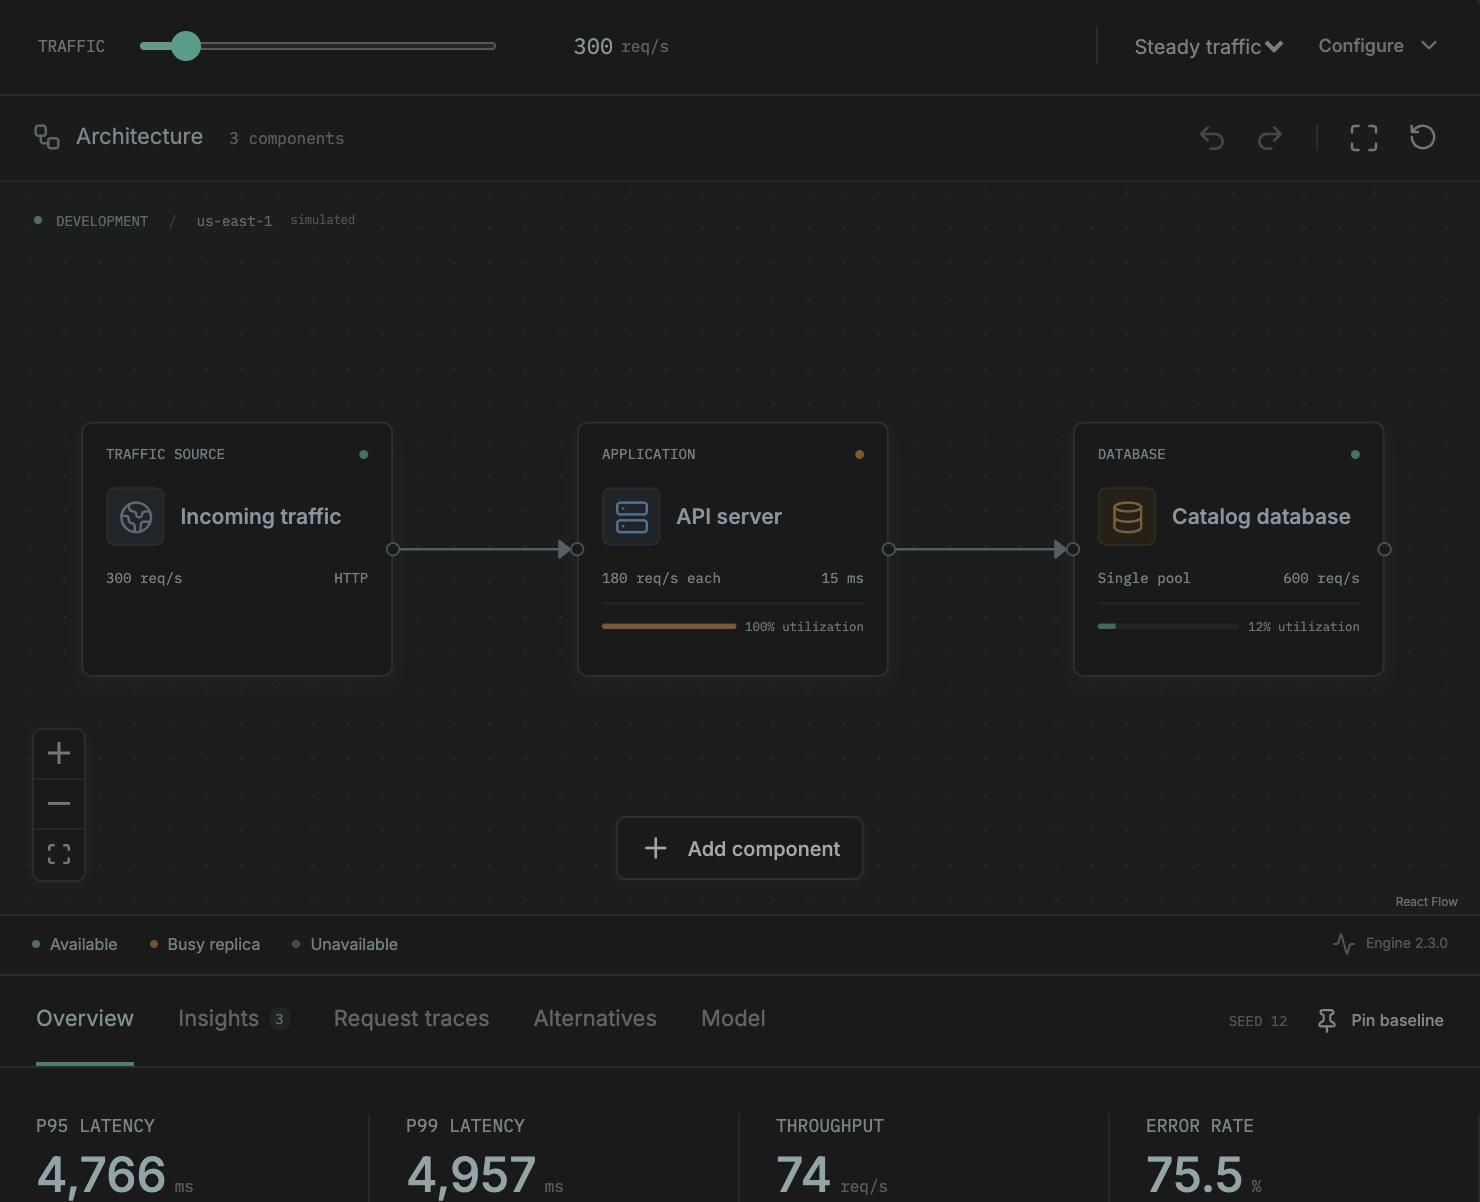Enter fullscreen from the Architecture header
The width and height of the screenshot is (1480, 1202).
click(x=1364, y=138)
